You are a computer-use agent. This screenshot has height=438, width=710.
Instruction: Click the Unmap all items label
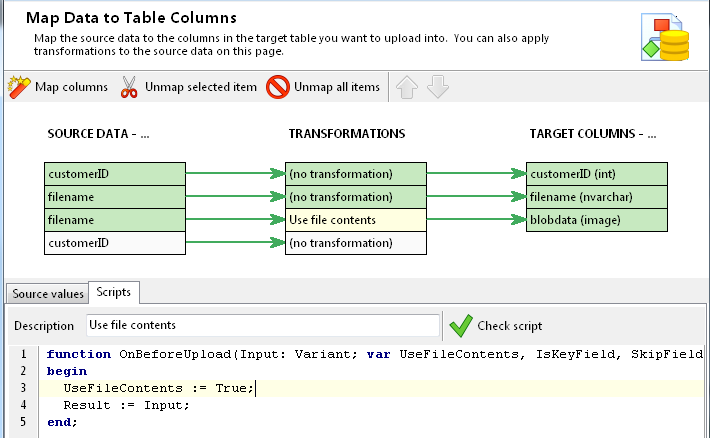(337, 87)
